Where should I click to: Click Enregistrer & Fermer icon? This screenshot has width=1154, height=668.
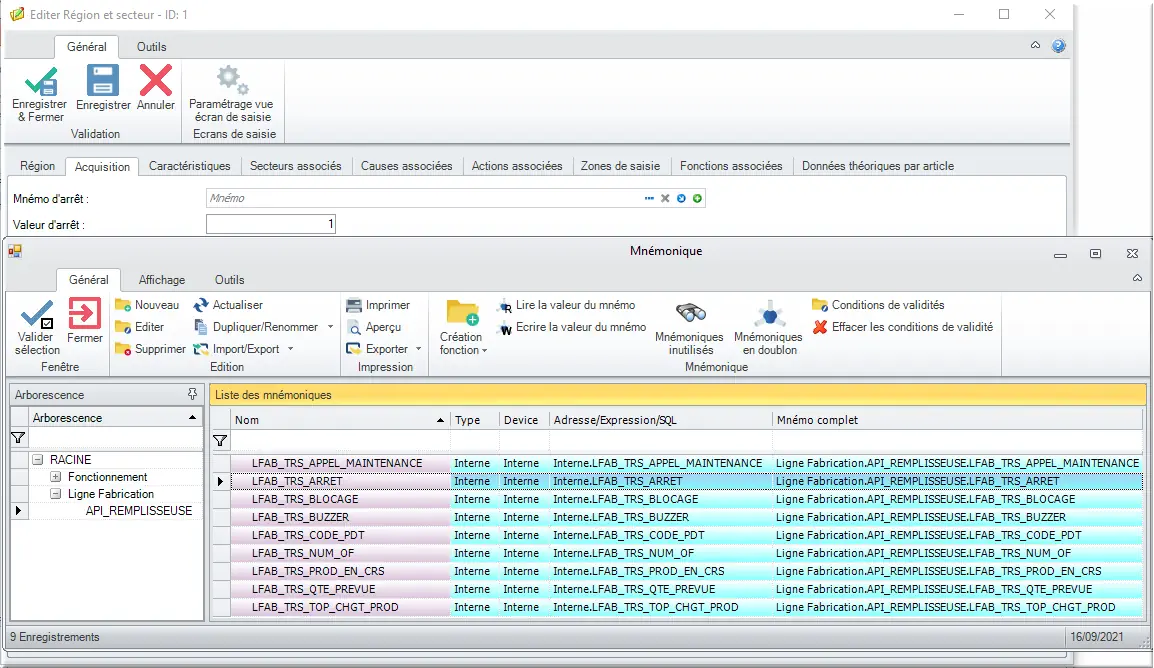(x=40, y=81)
